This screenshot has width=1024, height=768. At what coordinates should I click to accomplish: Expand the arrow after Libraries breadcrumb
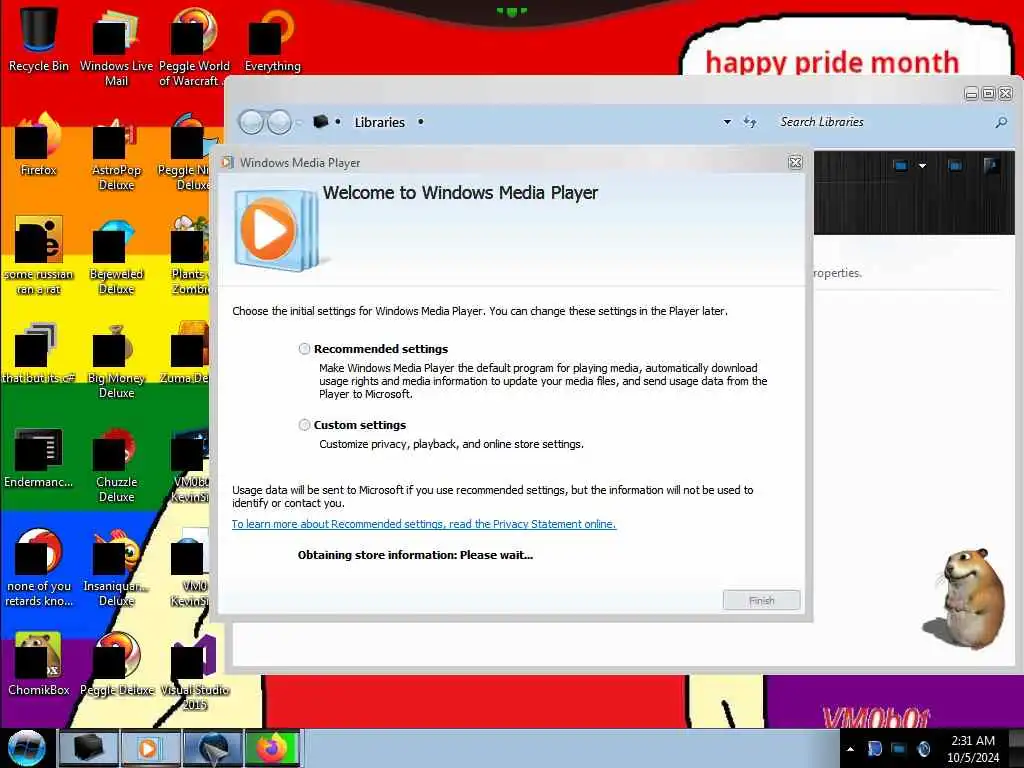tap(421, 122)
